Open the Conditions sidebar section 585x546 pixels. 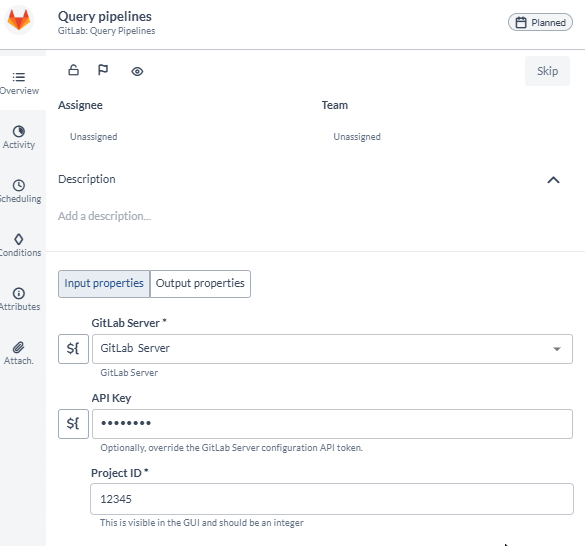pos(19,246)
